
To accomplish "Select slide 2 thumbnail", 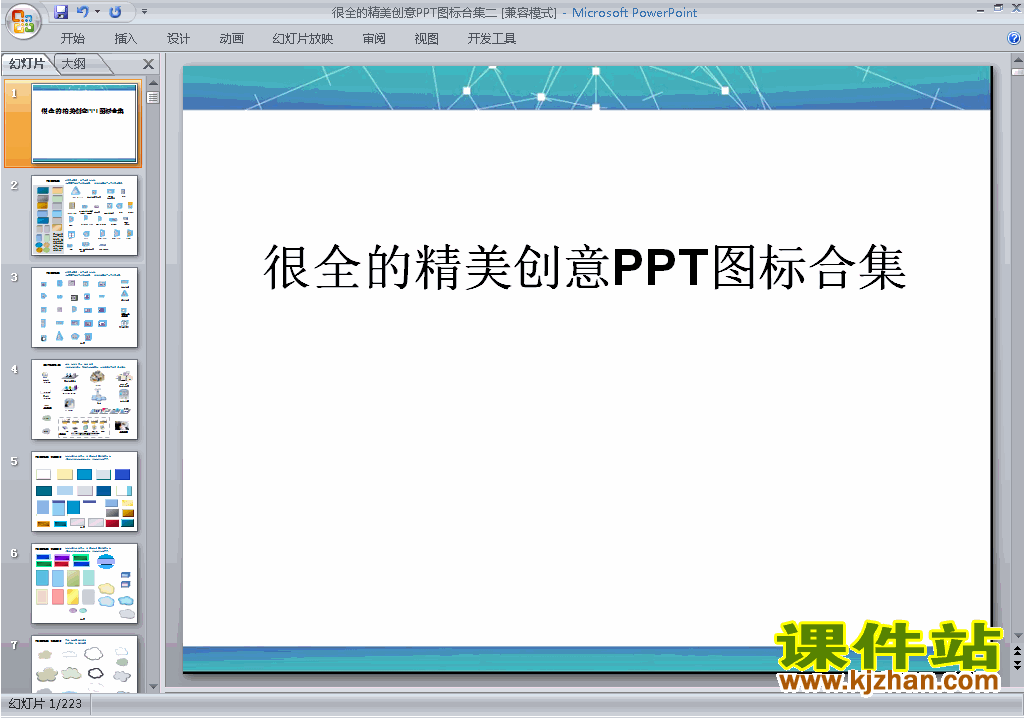I will tap(84, 215).
